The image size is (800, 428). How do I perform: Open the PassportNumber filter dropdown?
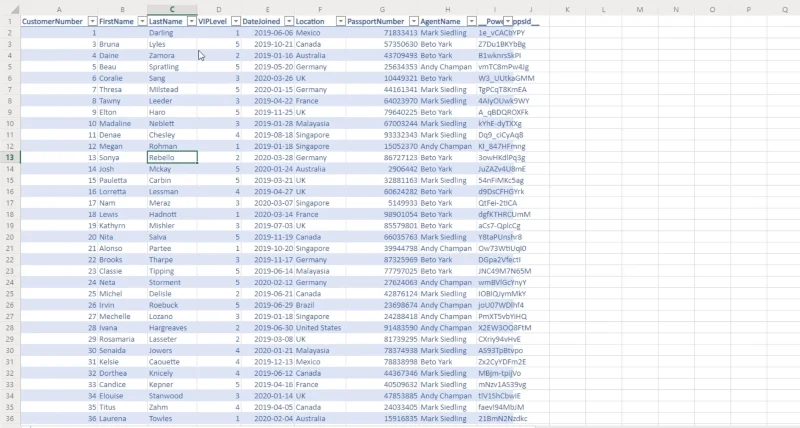414,21
